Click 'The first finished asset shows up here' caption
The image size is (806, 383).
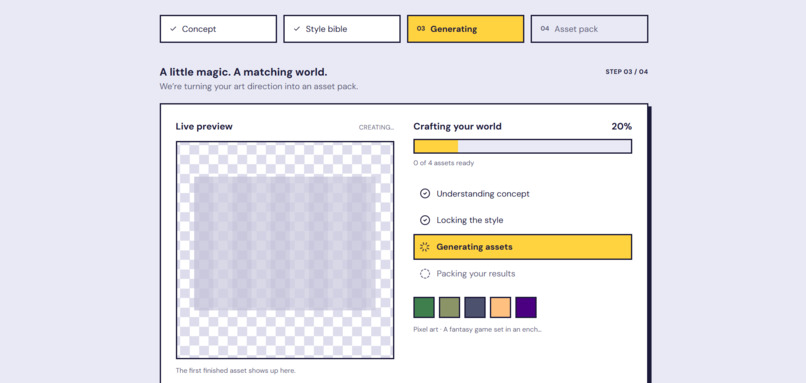(x=236, y=370)
